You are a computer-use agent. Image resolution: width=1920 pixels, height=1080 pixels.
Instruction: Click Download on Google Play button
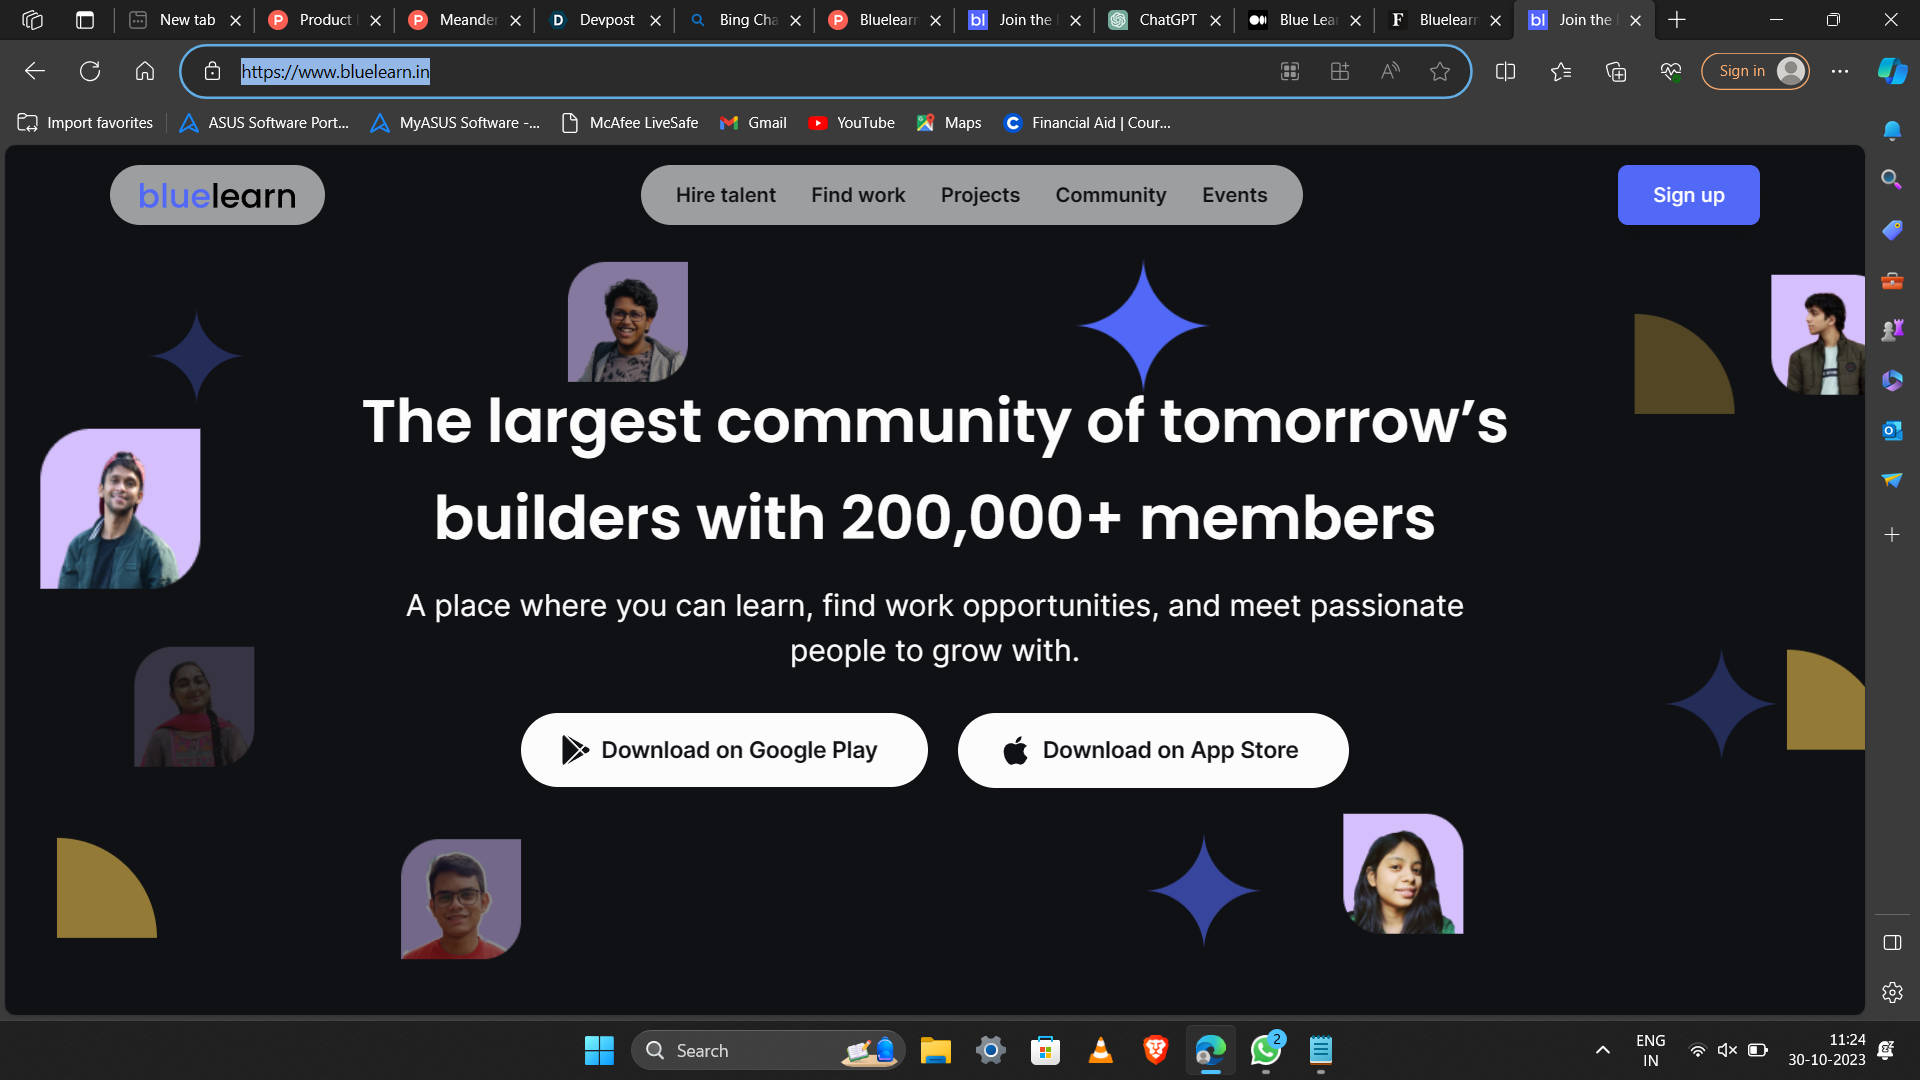[x=724, y=750]
